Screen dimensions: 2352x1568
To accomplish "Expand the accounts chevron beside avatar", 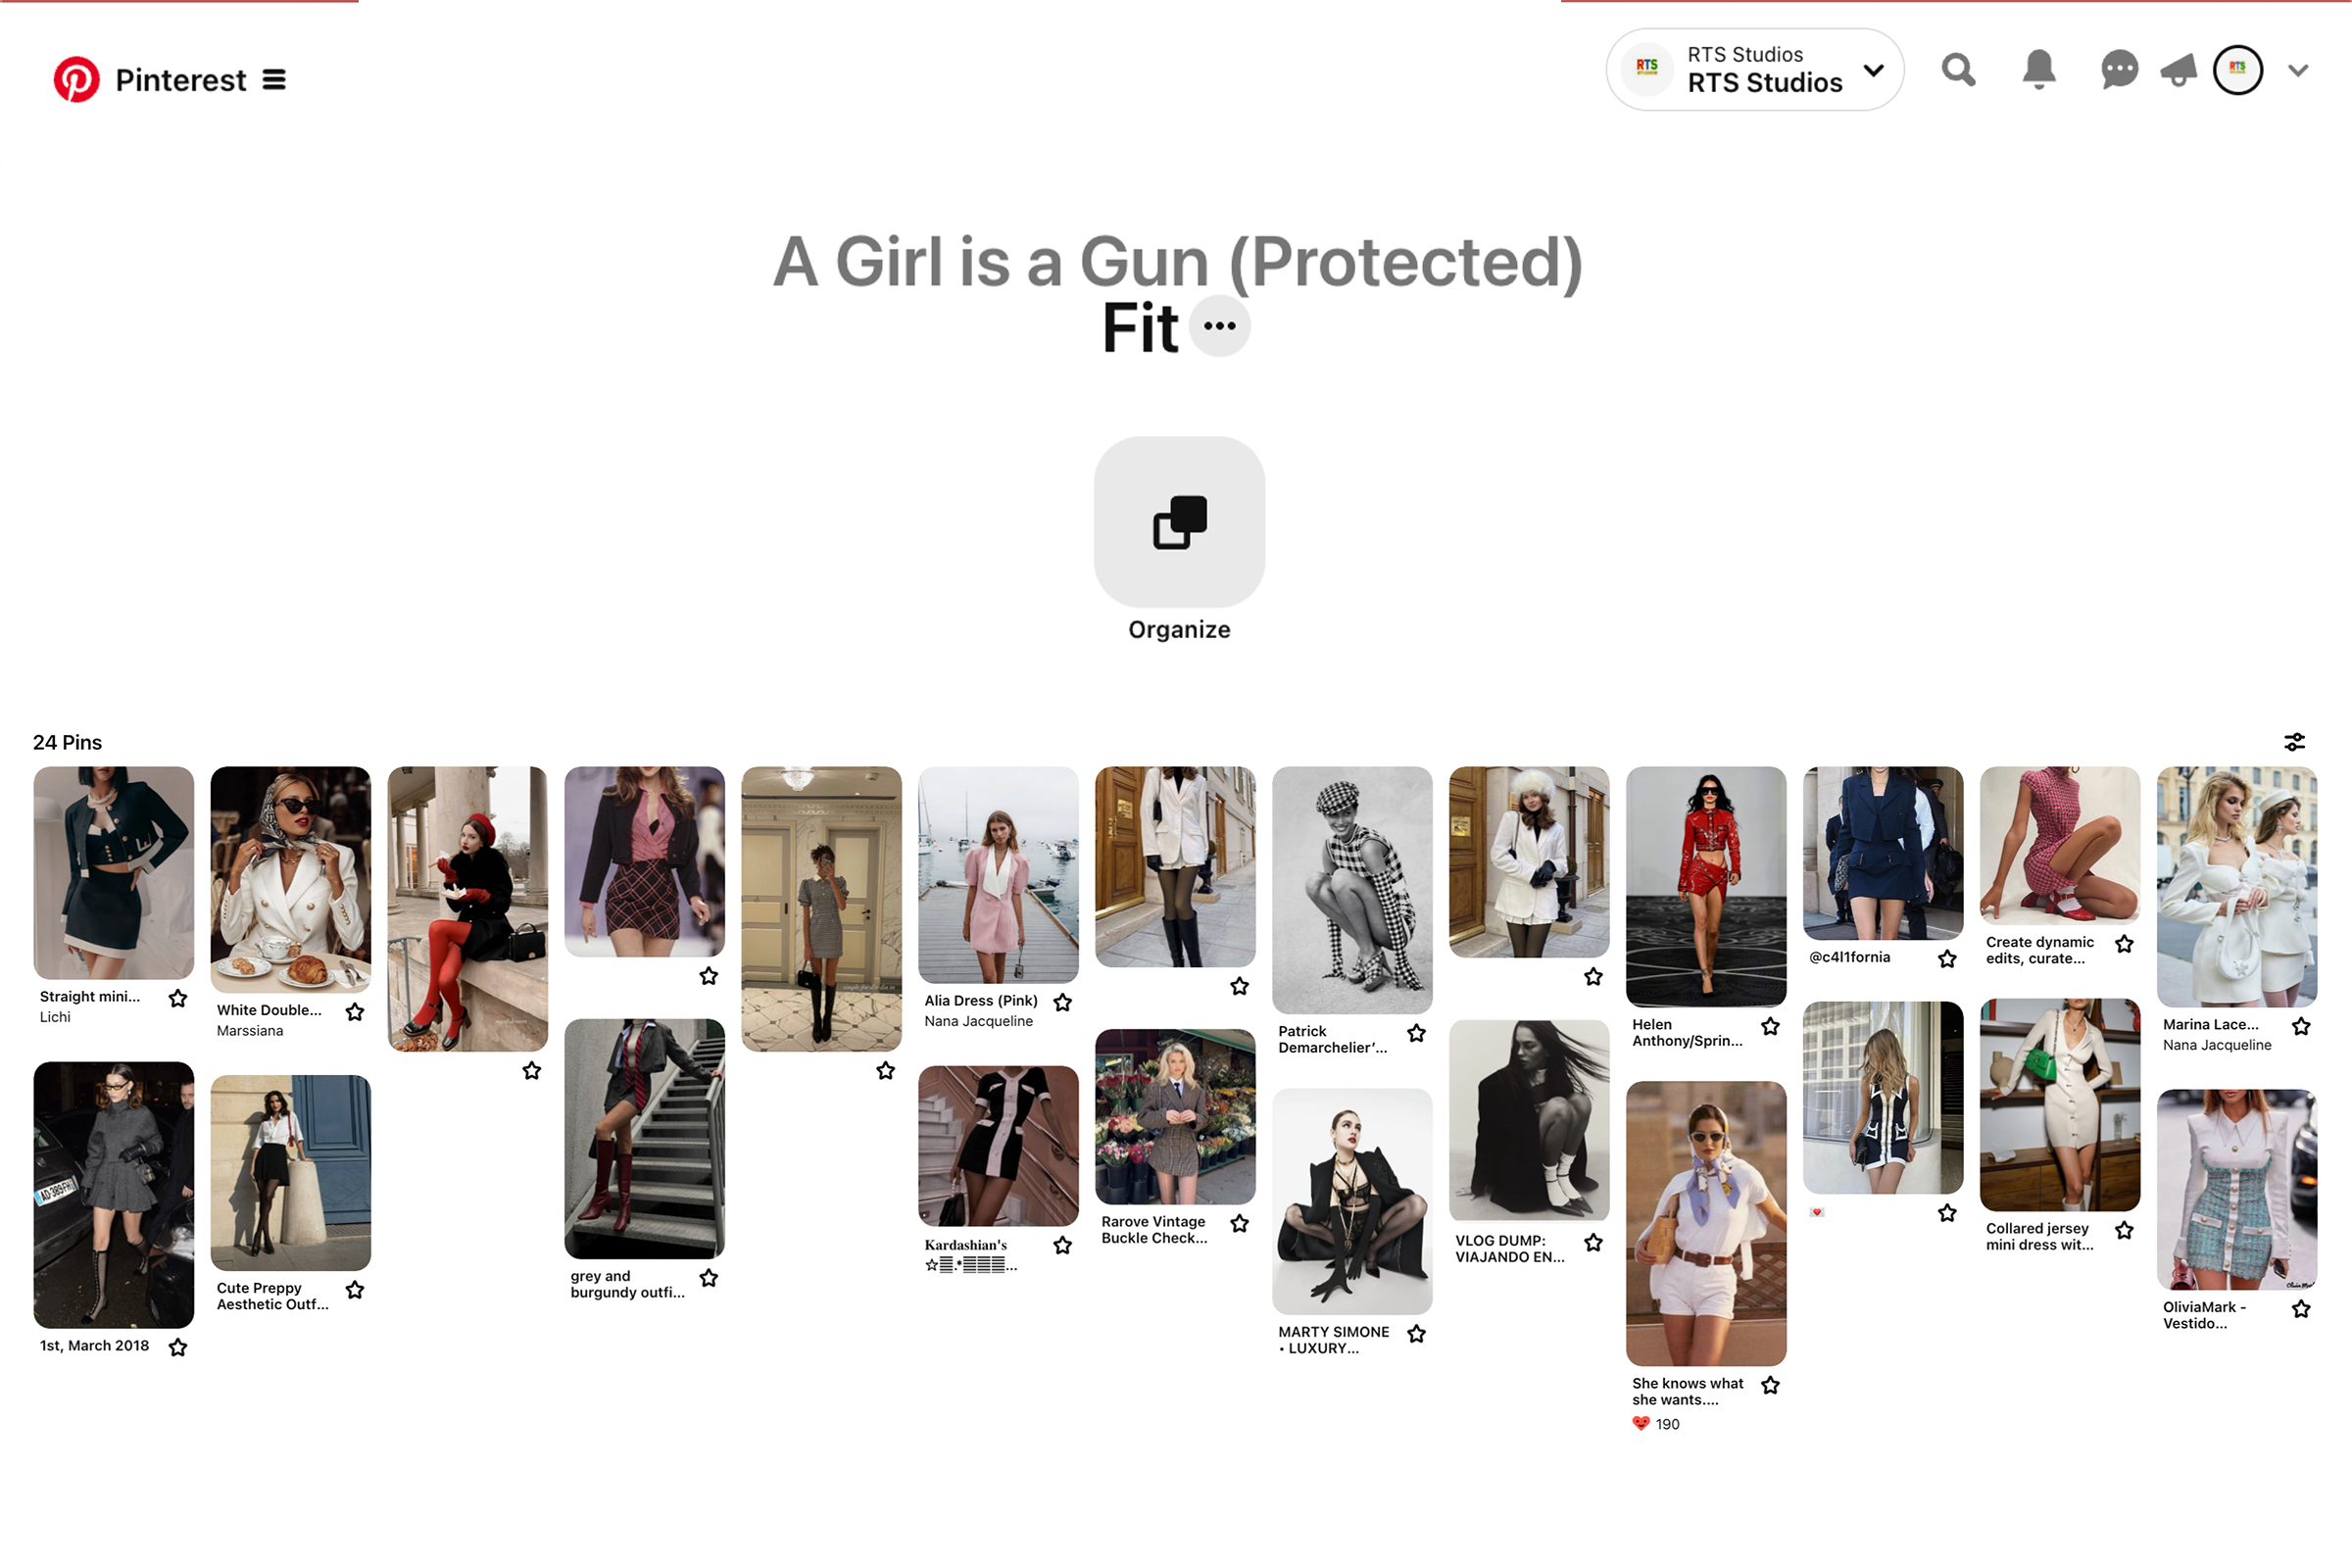I will click(x=2298, y=70).
